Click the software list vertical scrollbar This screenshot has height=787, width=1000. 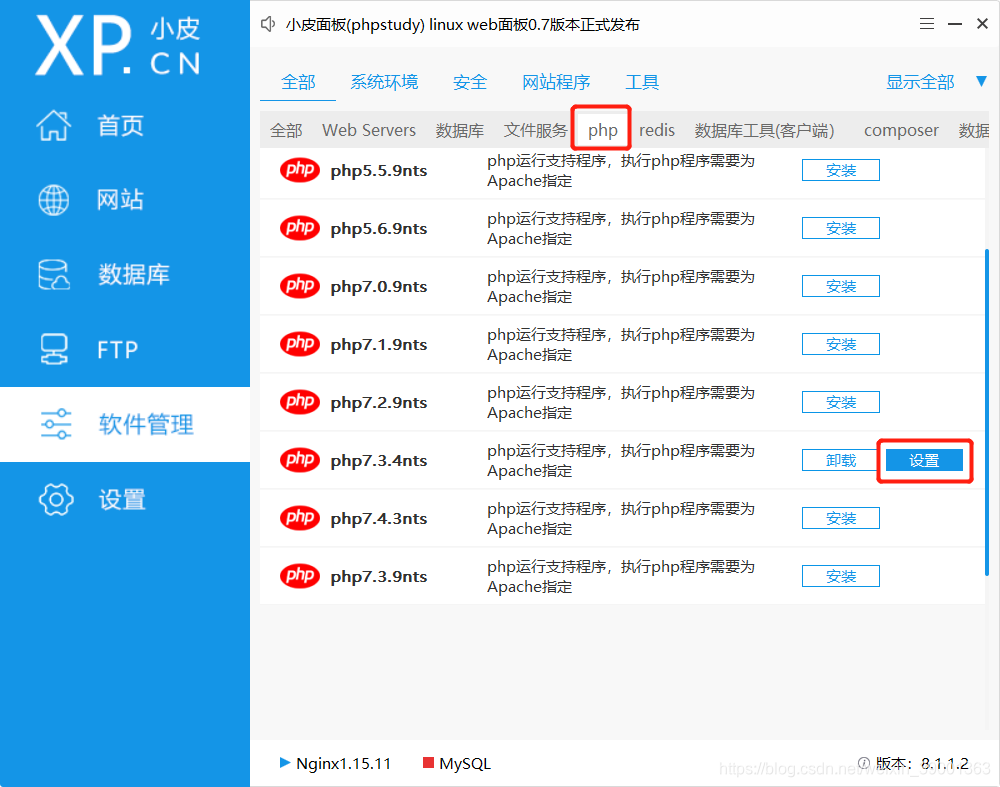click(987, 413)
